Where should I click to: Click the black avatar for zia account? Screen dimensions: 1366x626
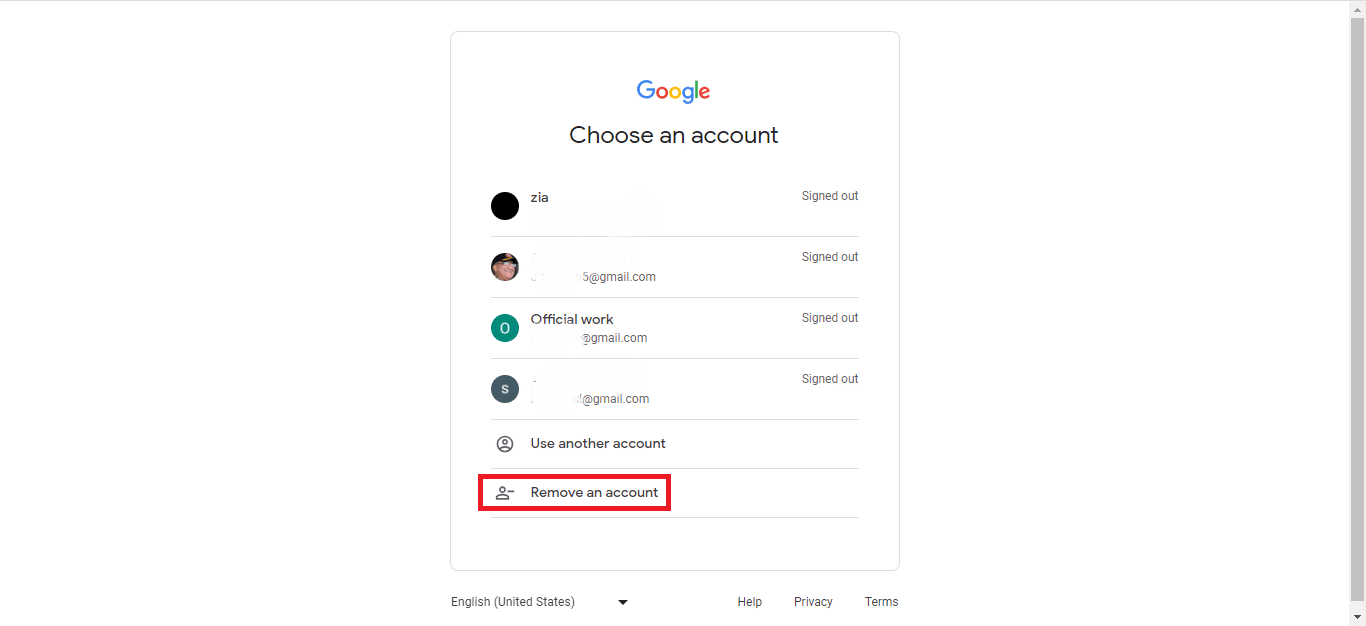[505, 206]
